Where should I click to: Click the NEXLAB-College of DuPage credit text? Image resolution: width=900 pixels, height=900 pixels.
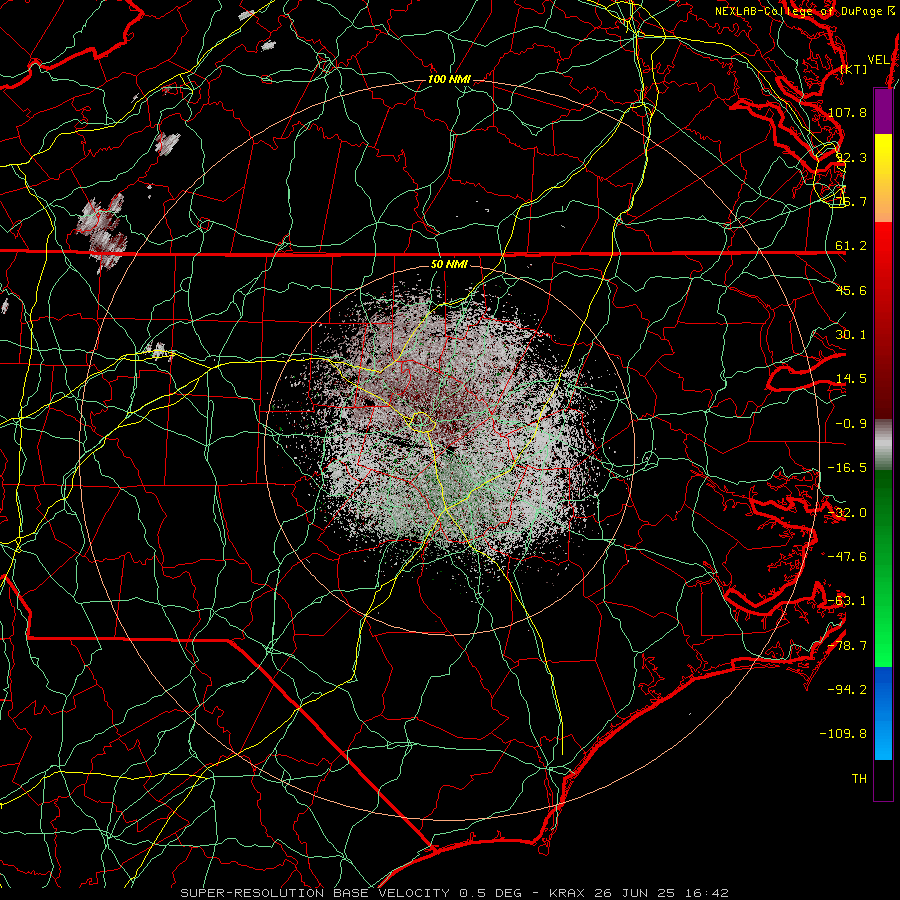coord(806,11)
